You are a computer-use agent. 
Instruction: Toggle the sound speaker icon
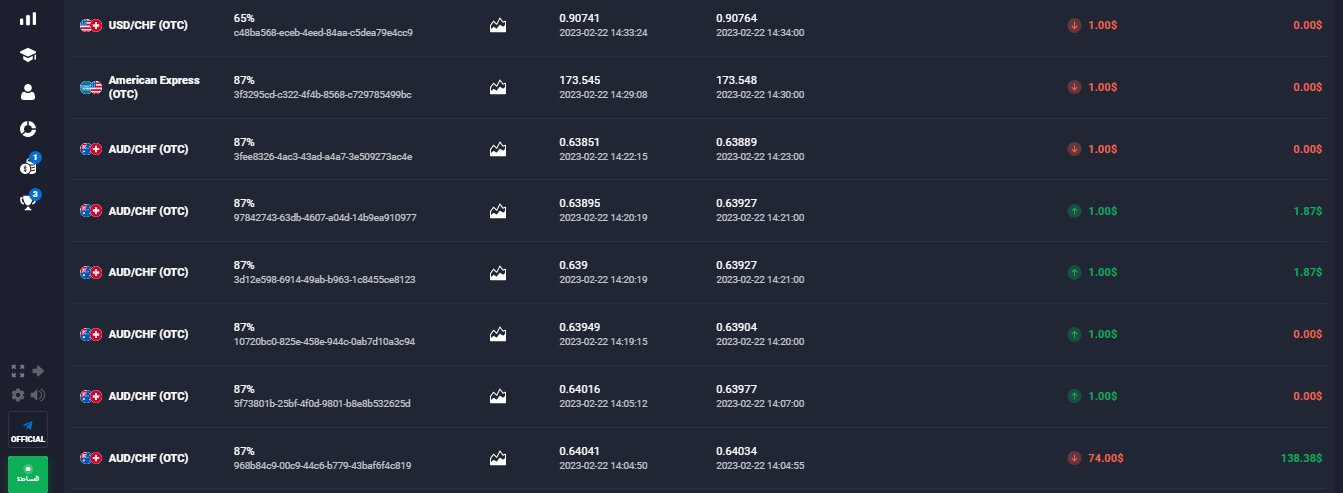39,395
